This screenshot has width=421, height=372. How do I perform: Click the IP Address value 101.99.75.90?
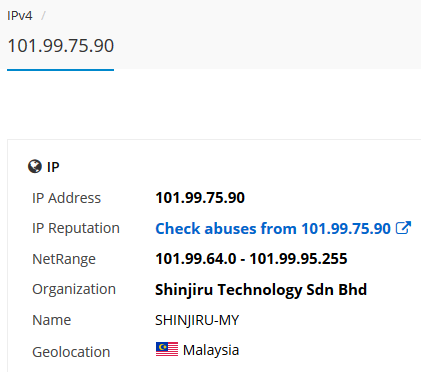click(200, 198)
